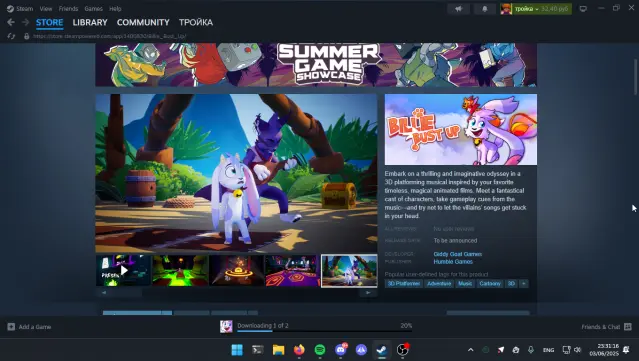The width and height of the screenshot is (639, 361).
Task: Open Friends & Chat
Action: [606, 327]
